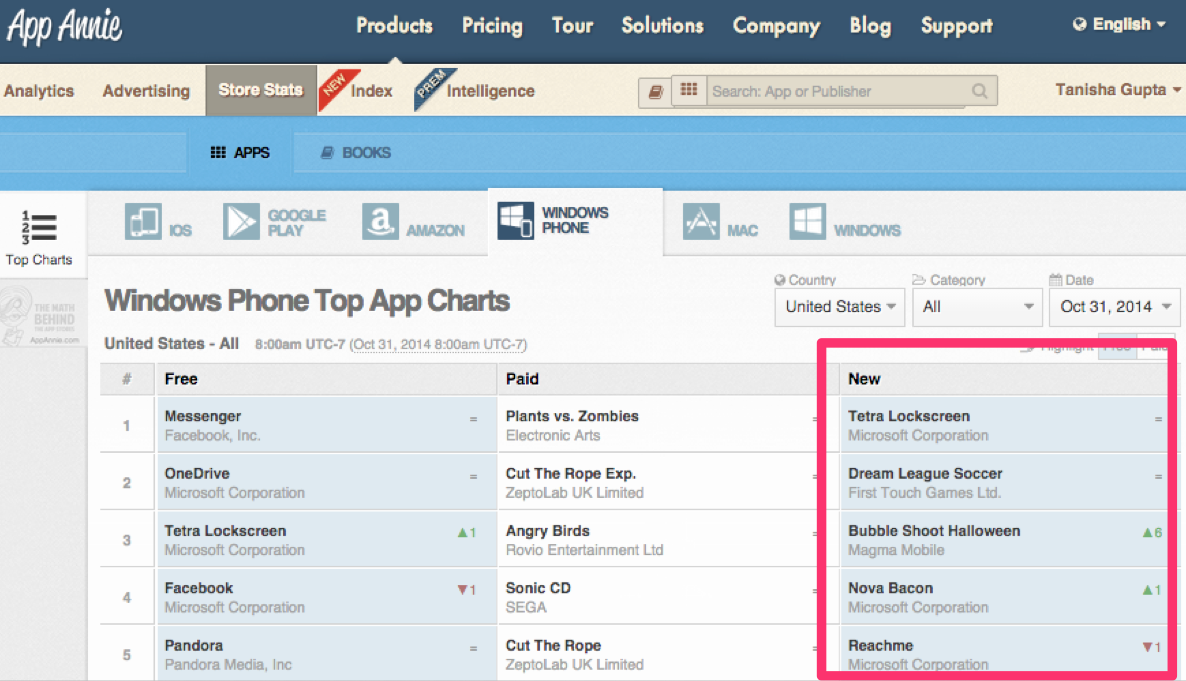Open Plants vs. Zombies in Paid chart
1186x681 pixels.
(x=572, y=416)
